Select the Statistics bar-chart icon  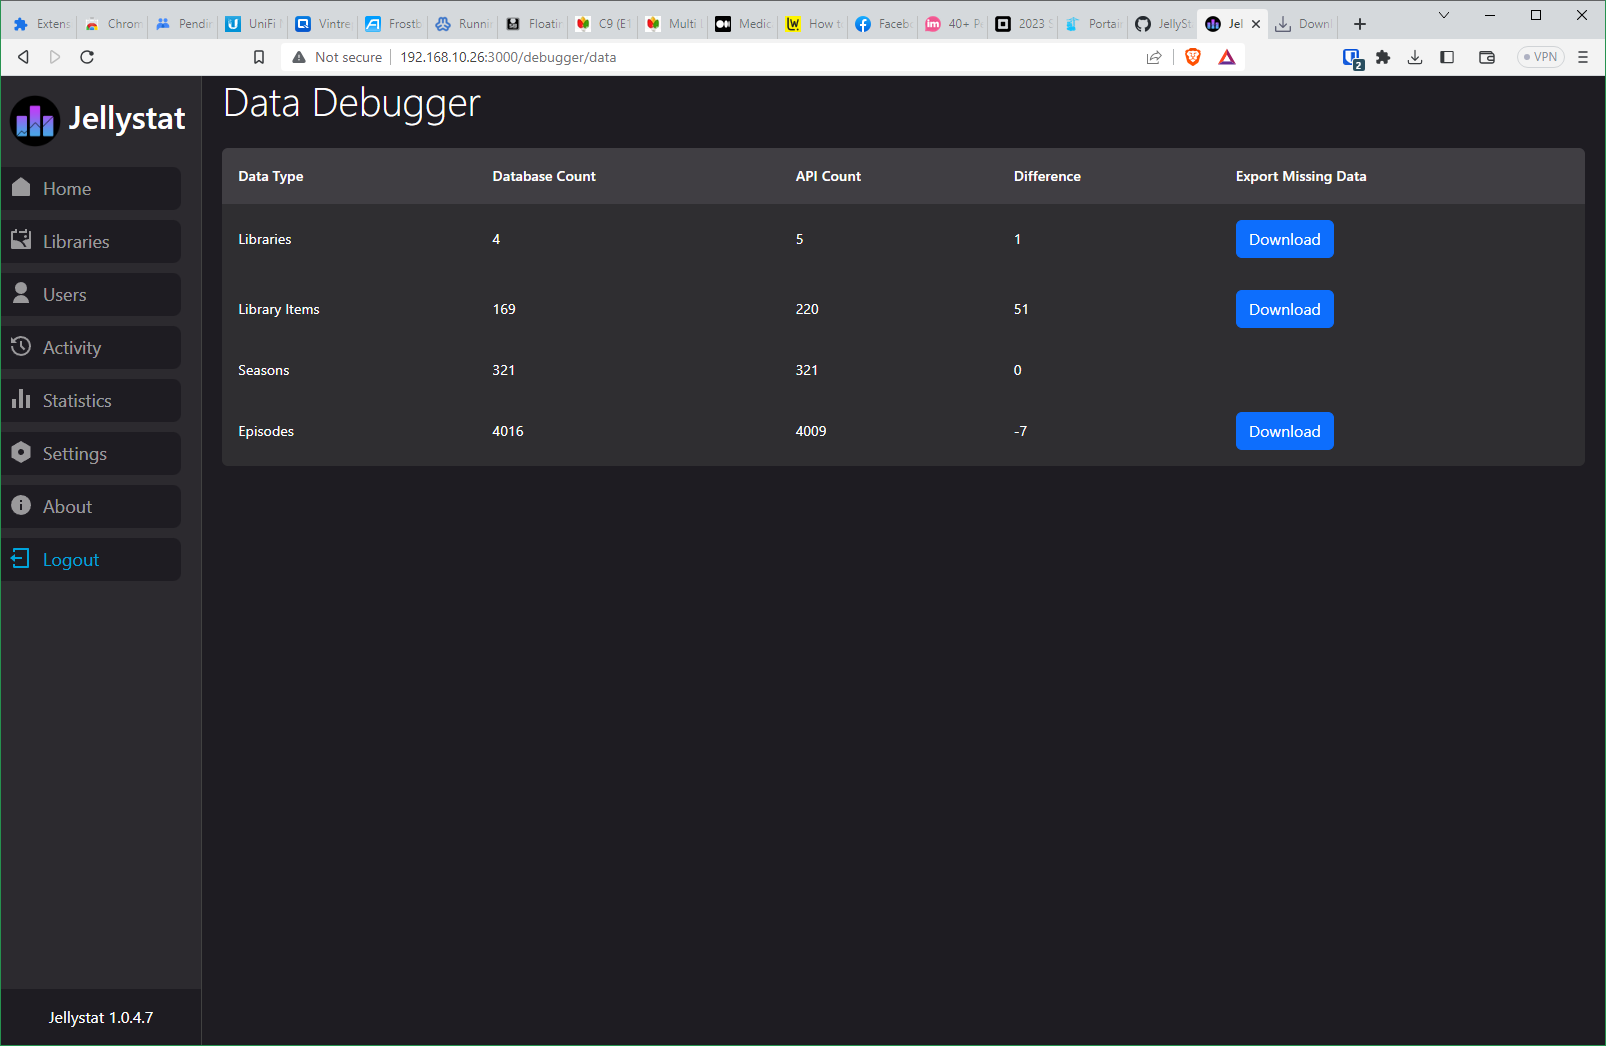click(22, 400)
